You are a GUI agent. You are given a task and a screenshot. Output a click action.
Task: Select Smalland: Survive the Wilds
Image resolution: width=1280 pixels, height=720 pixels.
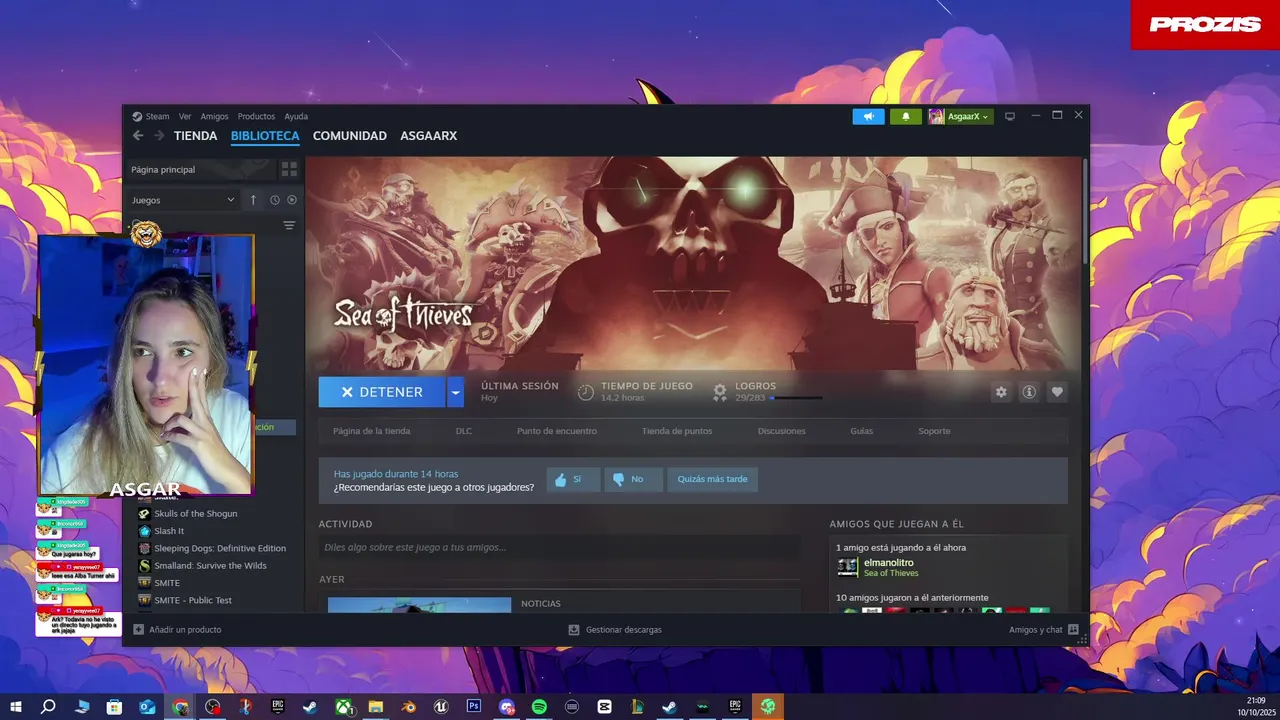tap(210, 565)
